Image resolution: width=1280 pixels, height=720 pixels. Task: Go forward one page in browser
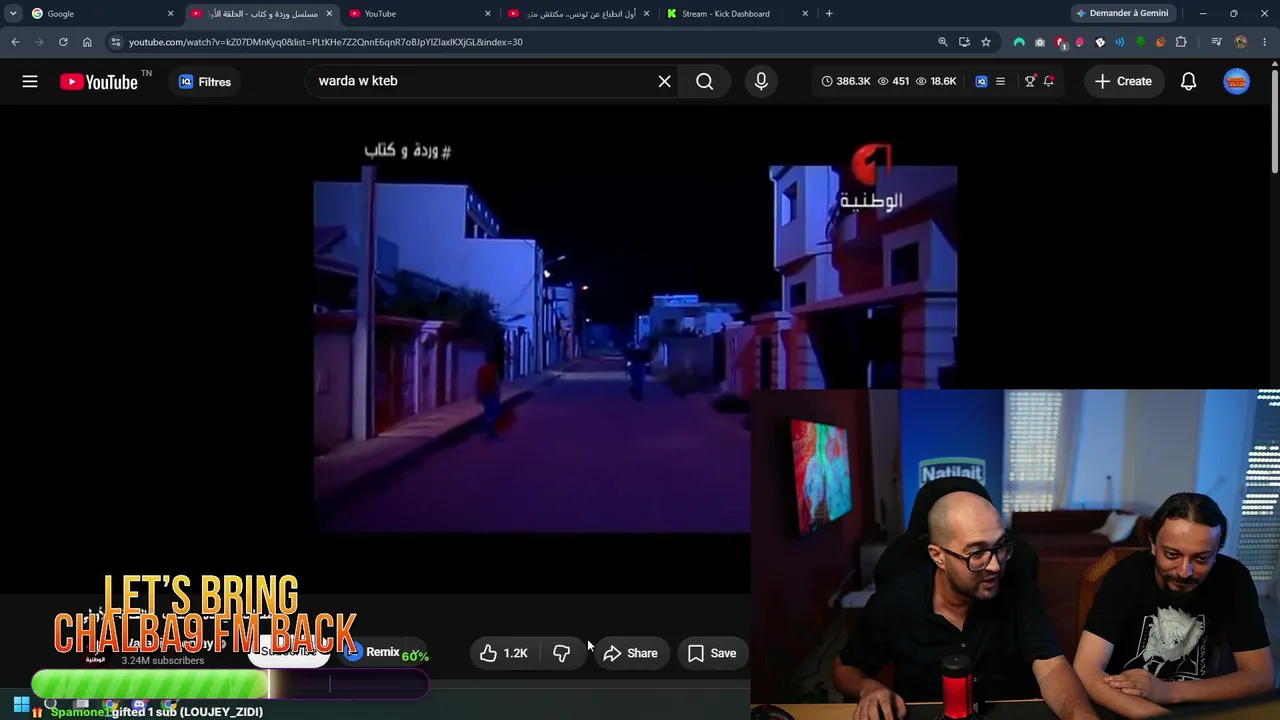[x=39, y=42]
